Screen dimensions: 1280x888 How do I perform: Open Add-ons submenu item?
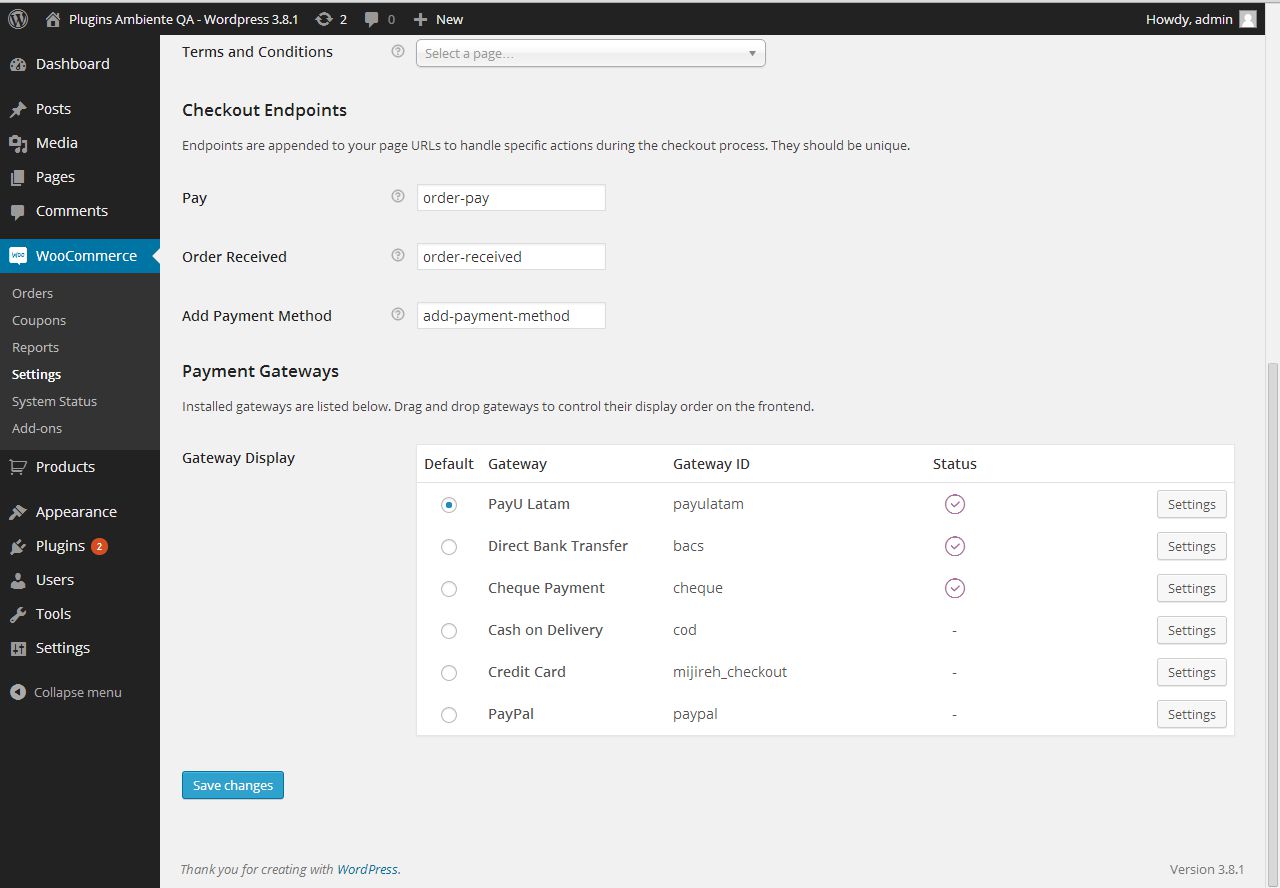(37, 428)
